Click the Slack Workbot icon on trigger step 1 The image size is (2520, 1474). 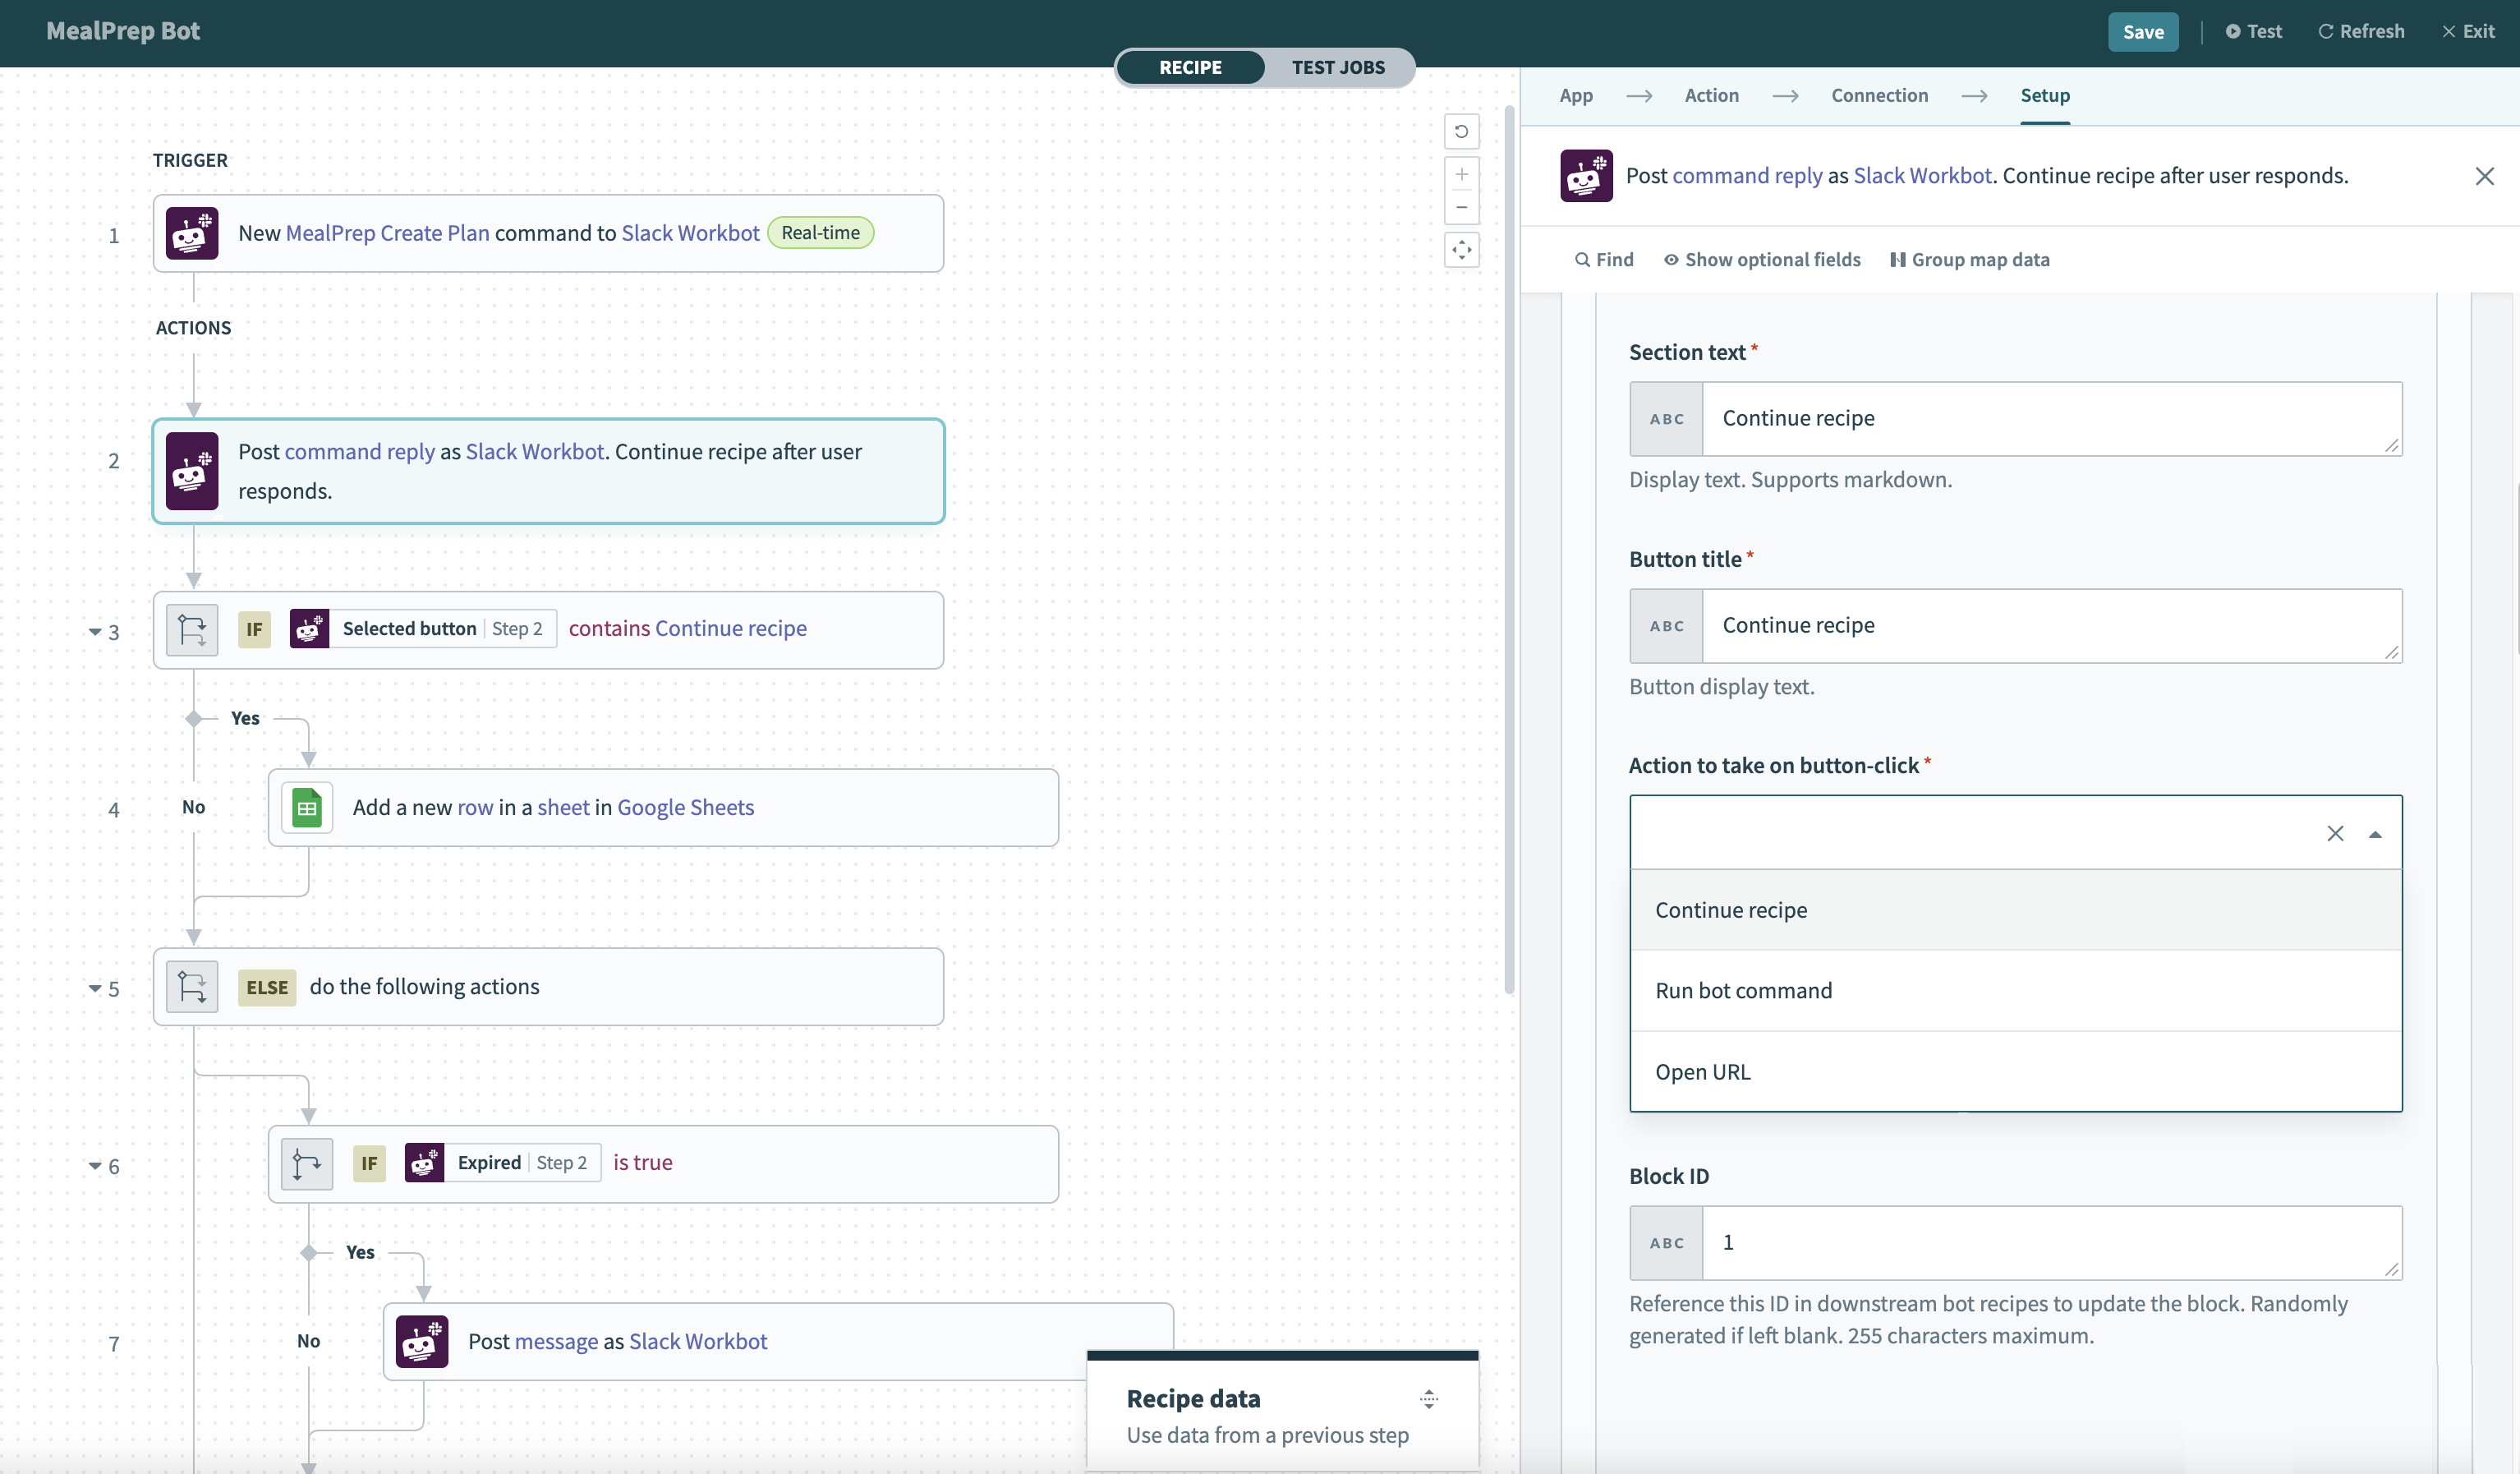[x=192, y=233]
